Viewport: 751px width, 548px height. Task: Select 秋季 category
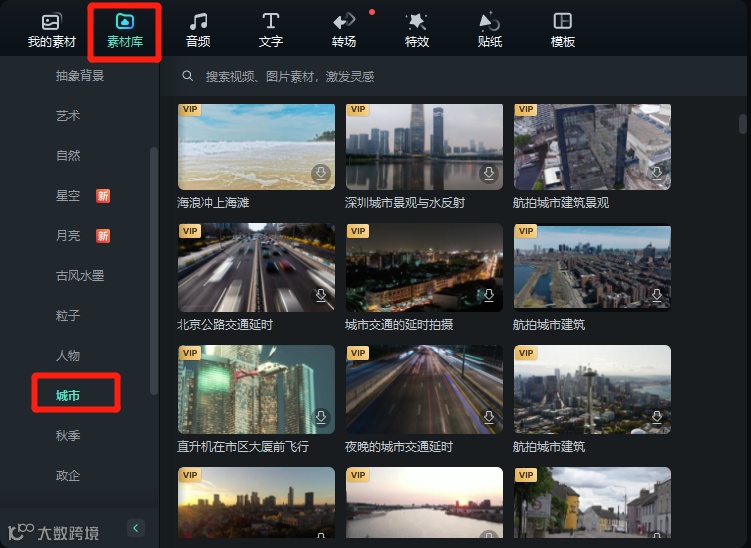(x=68, y=435)
